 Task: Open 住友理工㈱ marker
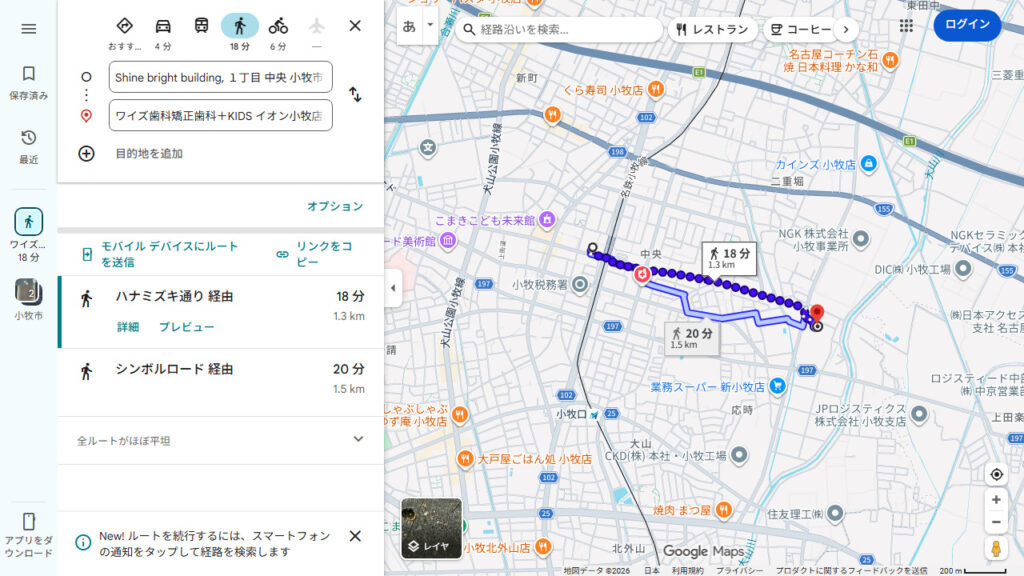coord(835,514)
